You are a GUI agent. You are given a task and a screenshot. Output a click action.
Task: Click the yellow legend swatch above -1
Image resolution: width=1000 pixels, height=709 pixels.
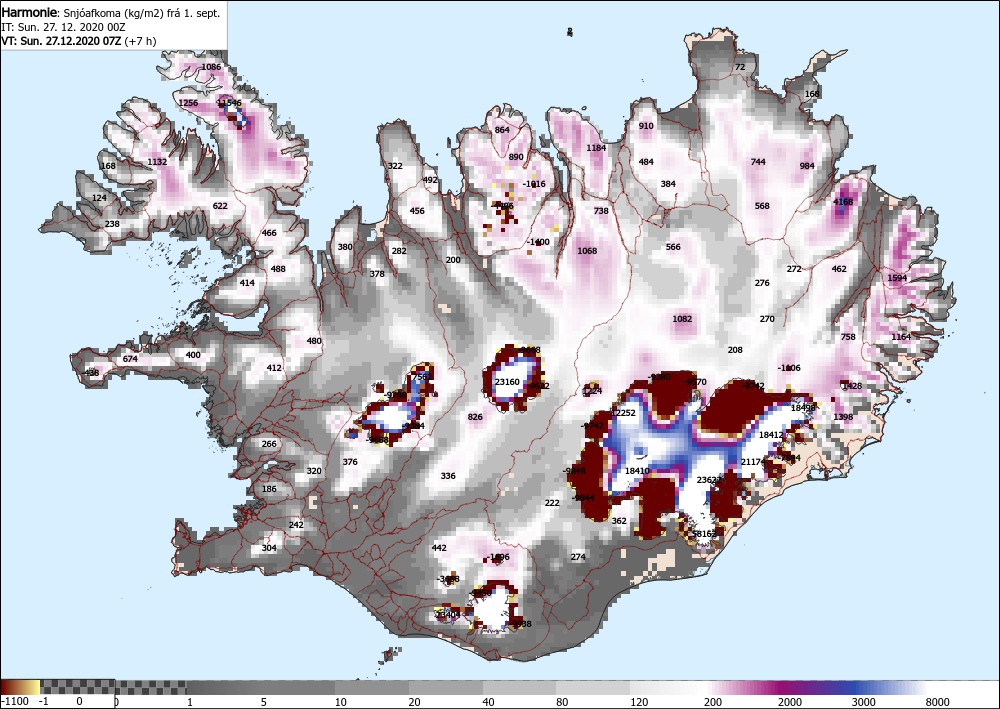click(33, 687)
